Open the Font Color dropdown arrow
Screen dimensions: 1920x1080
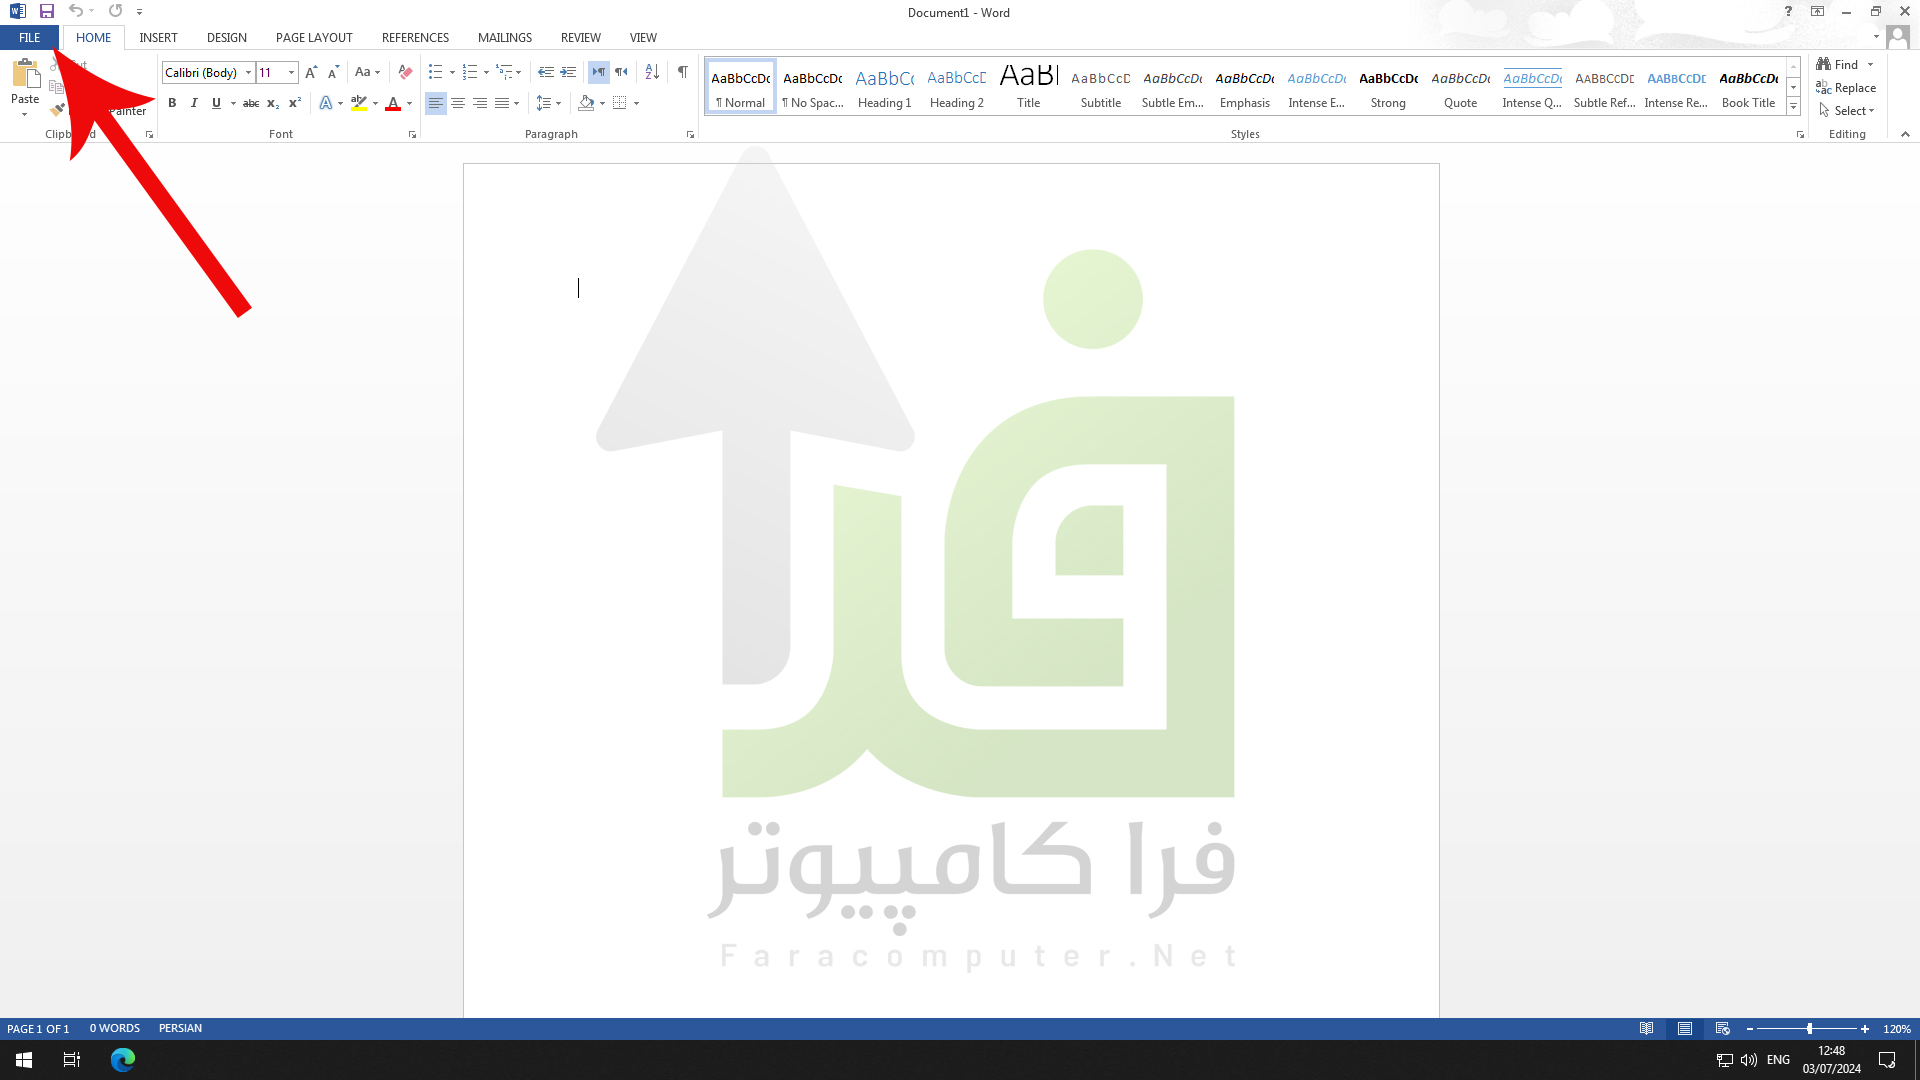pyautogui.click(x=410, y=103)
